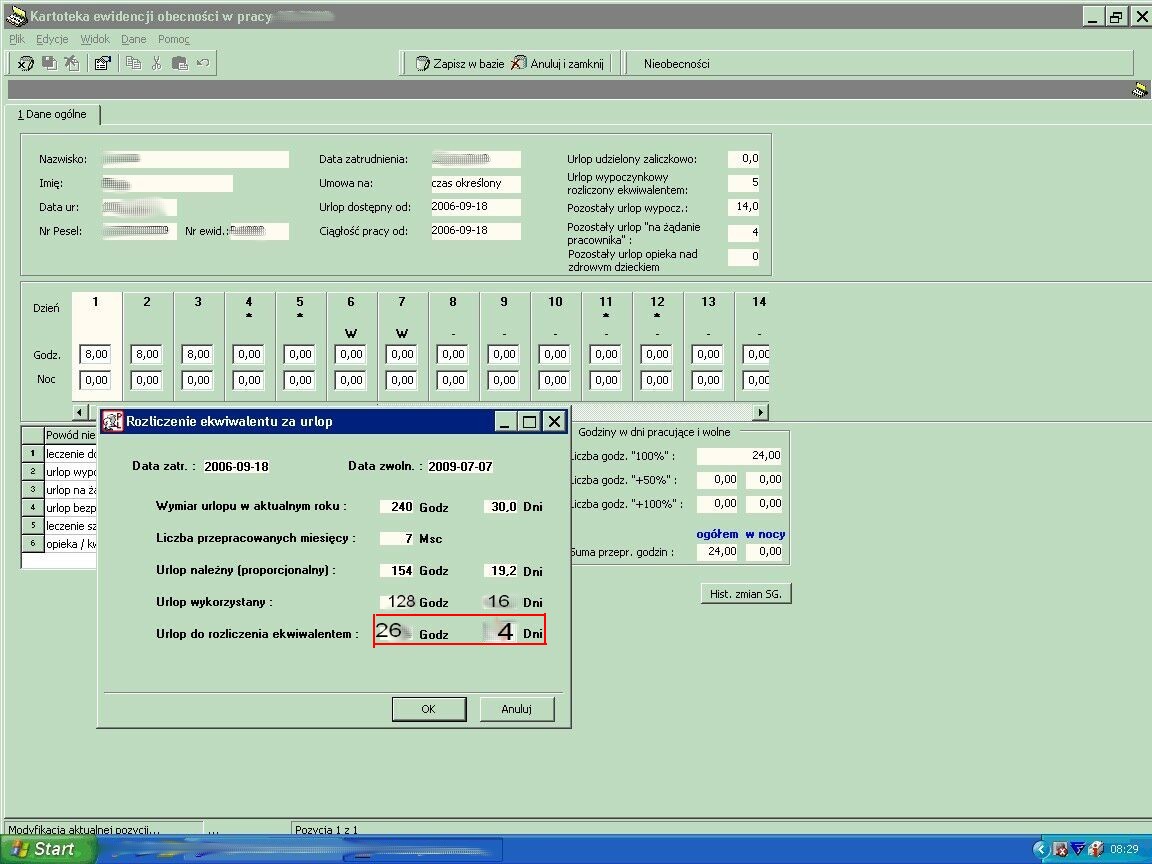Click Urlop należny 154 Godz value

point(397,571)
